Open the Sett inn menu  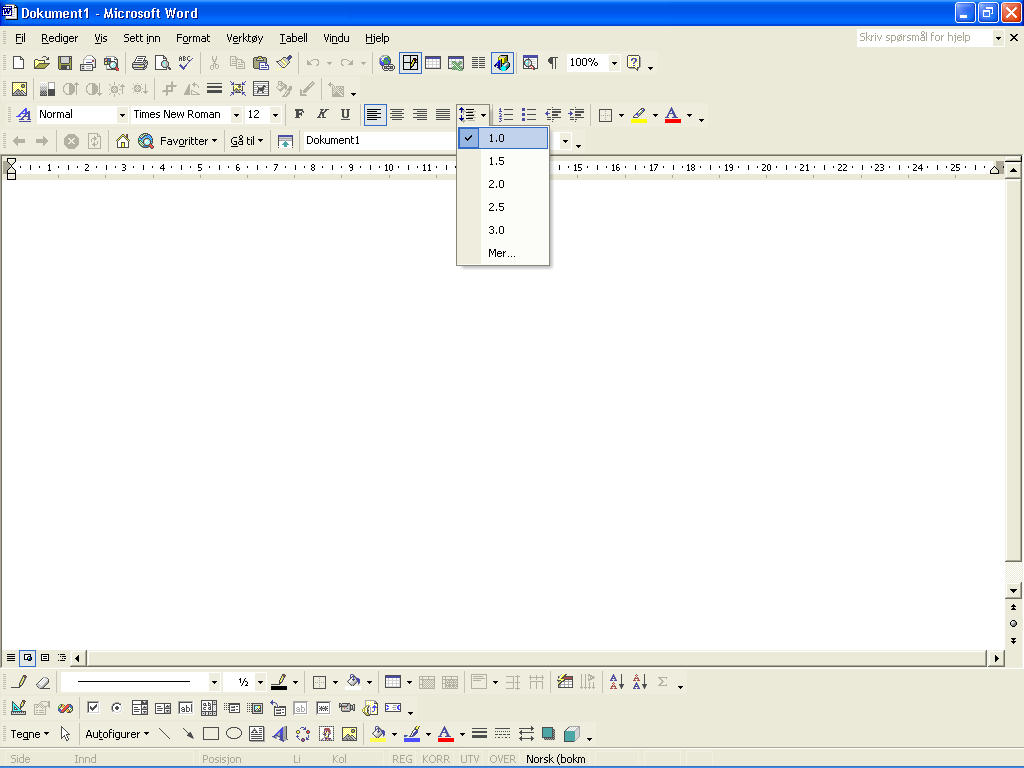click(x=142, y=38)
